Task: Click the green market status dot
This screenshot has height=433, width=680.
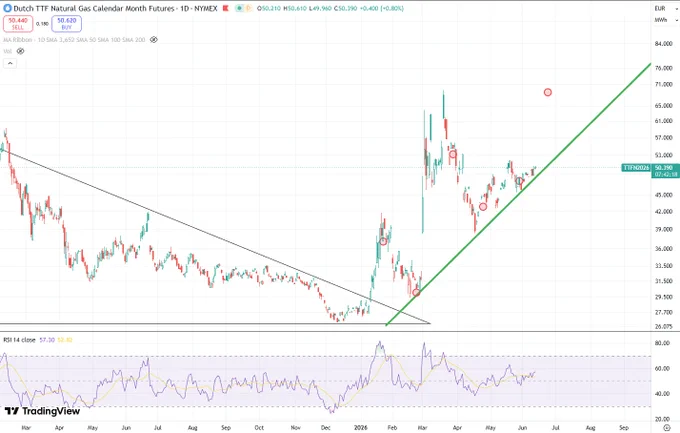Action: point(239,8)
